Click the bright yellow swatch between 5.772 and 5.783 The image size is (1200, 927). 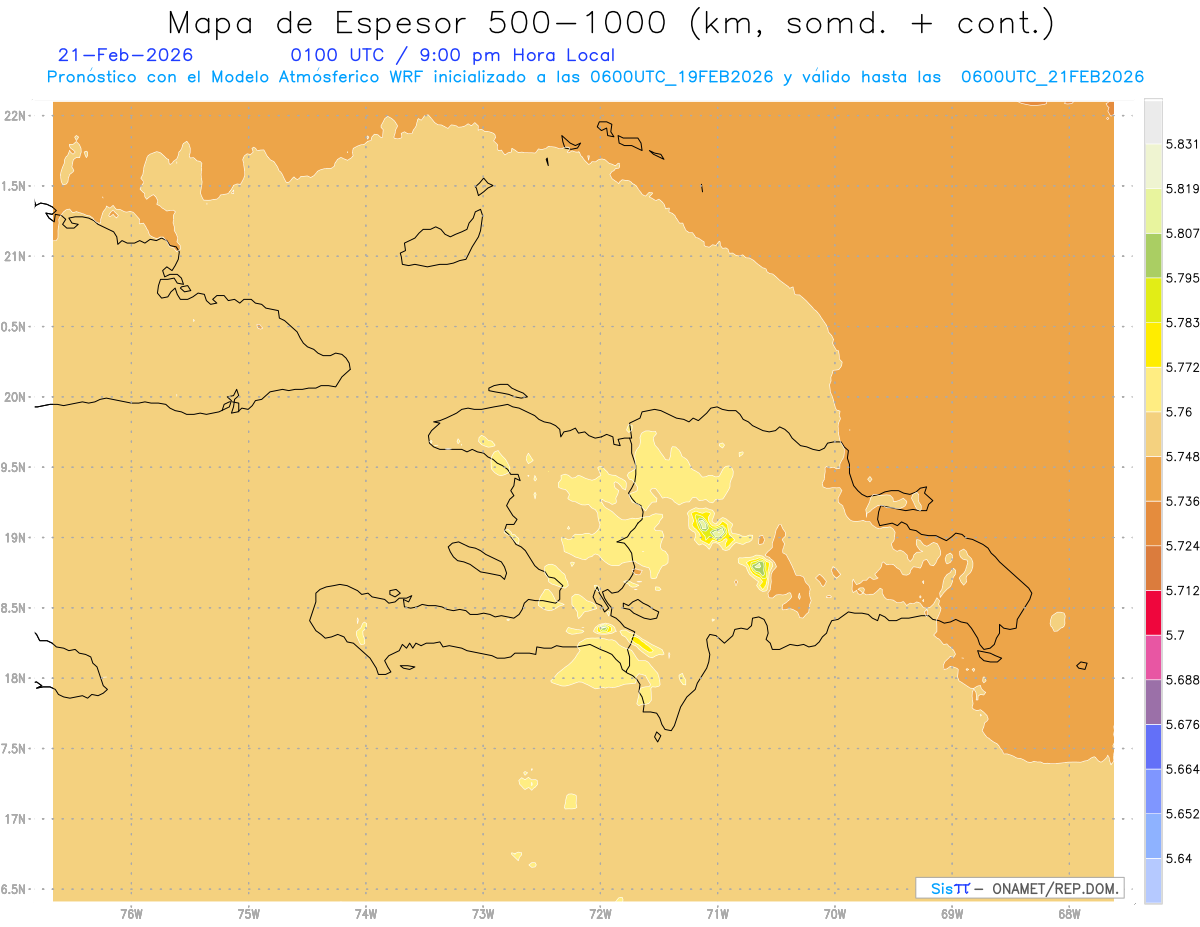point(1153,344)
